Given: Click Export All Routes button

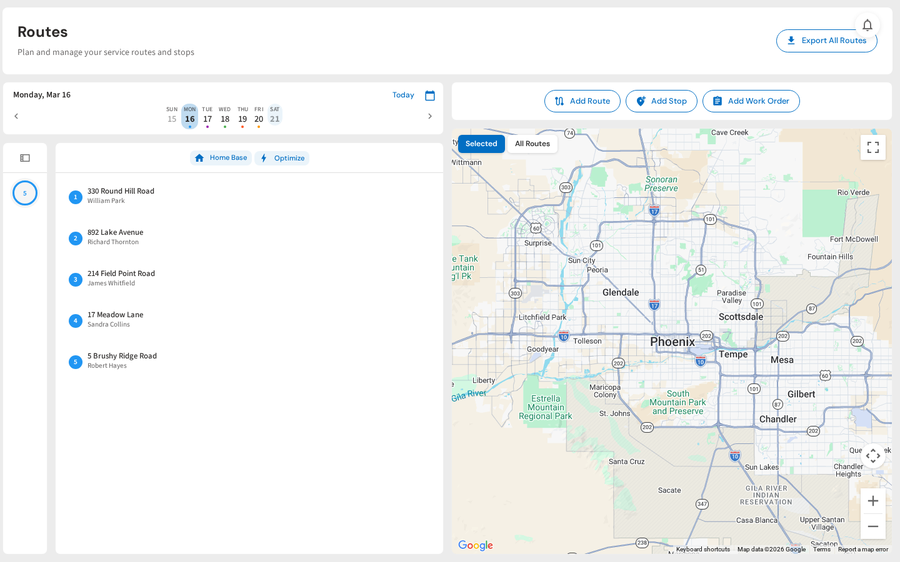Looking at the screenshot, I should pyautogui.click(x=827, y=41).
